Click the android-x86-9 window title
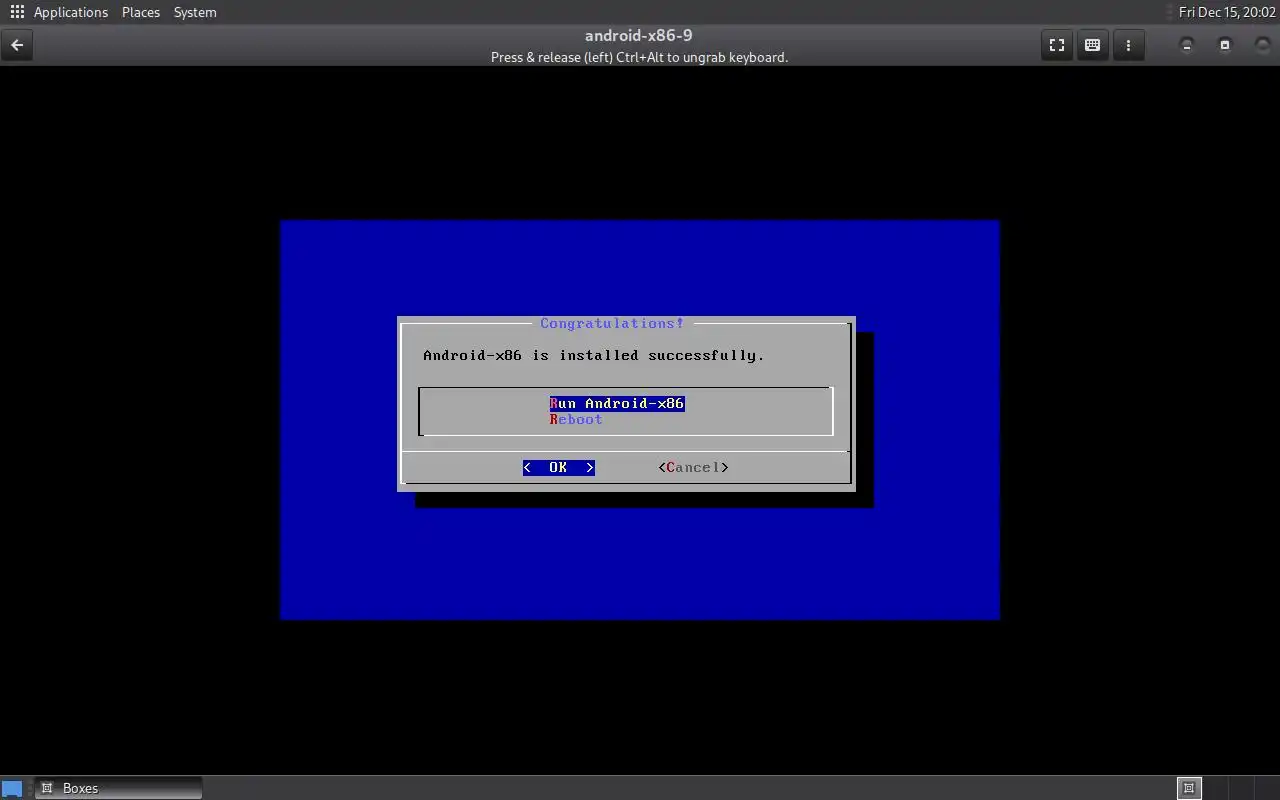Image resolution: width=1280 pixels, height=800 pixels. [639, 36]
